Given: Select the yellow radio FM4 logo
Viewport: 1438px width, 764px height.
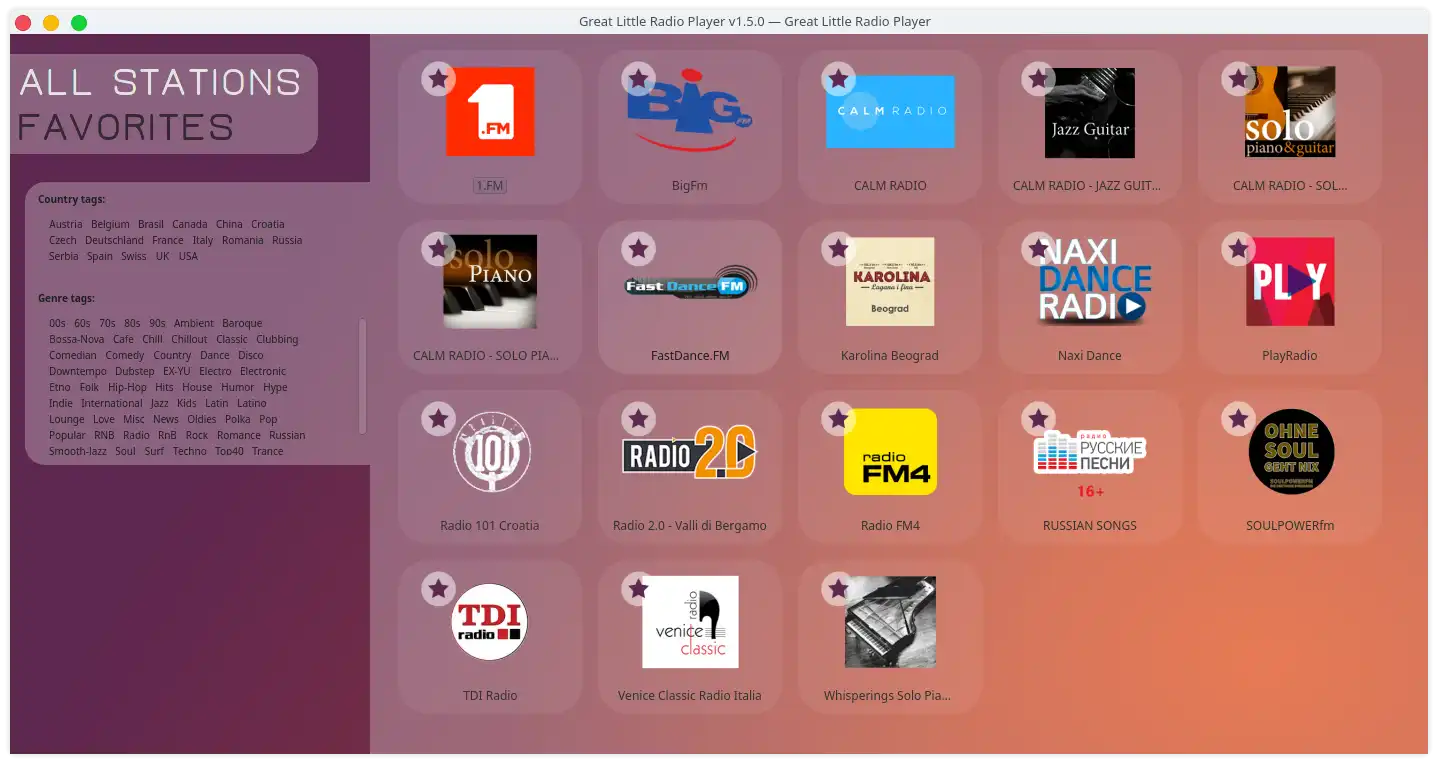Looking at the screenshot, I should click(890, 452).
